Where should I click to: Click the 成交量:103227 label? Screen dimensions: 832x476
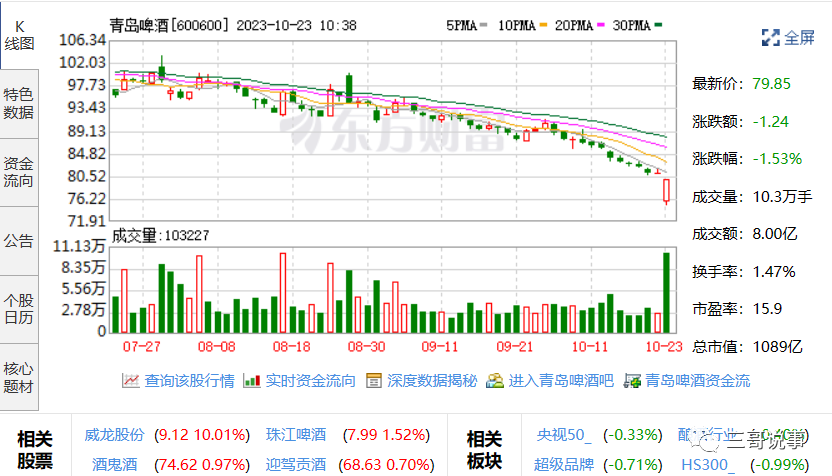(x=160, y=235)
